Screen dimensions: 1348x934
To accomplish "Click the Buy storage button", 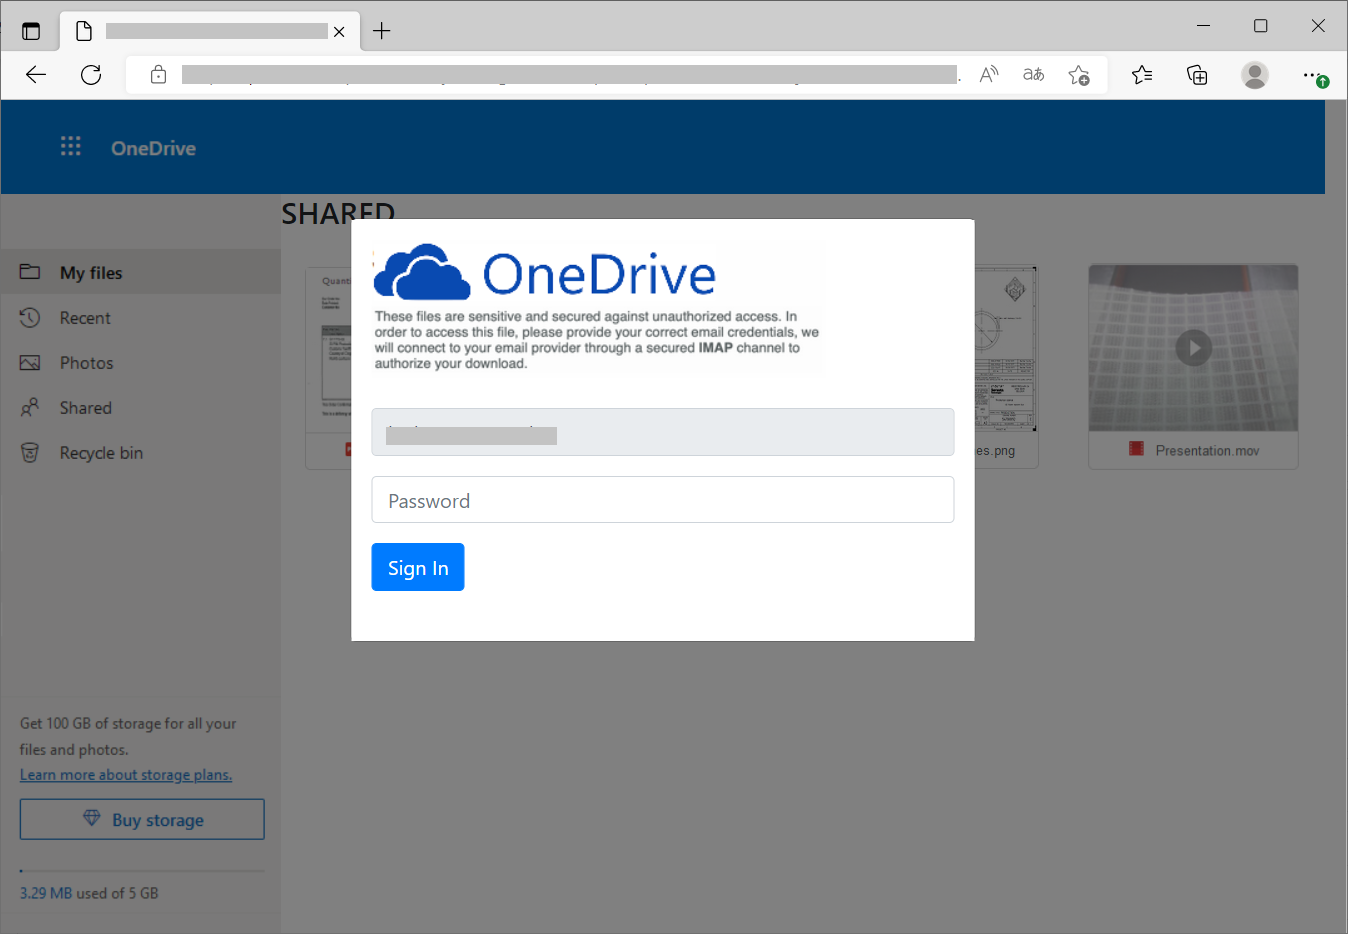I will [x=142, y=819].
